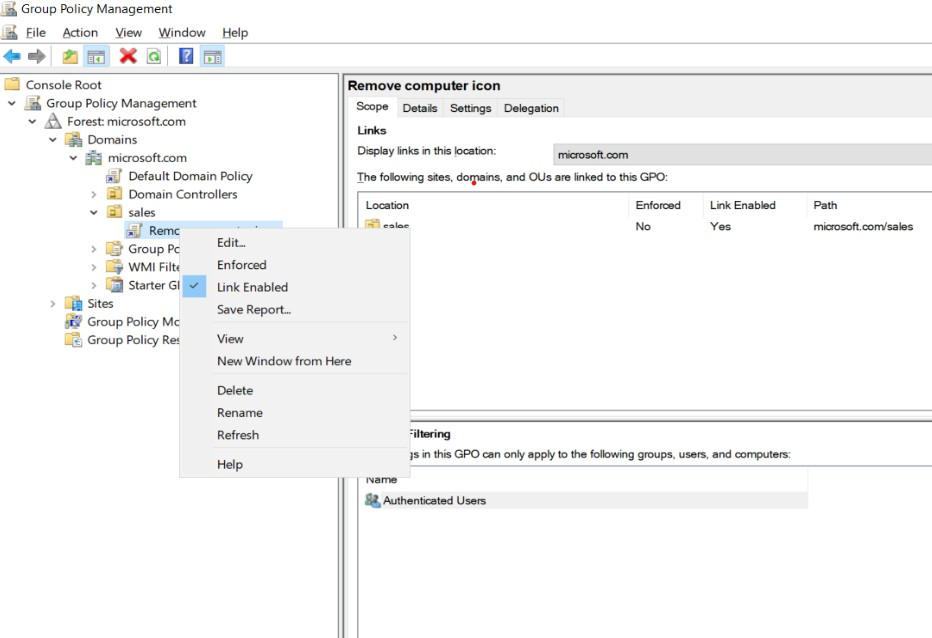This screenshot has width=932, height=638.
Task: Click the Group Policy Objects folder icon
Action: (114, 249)
